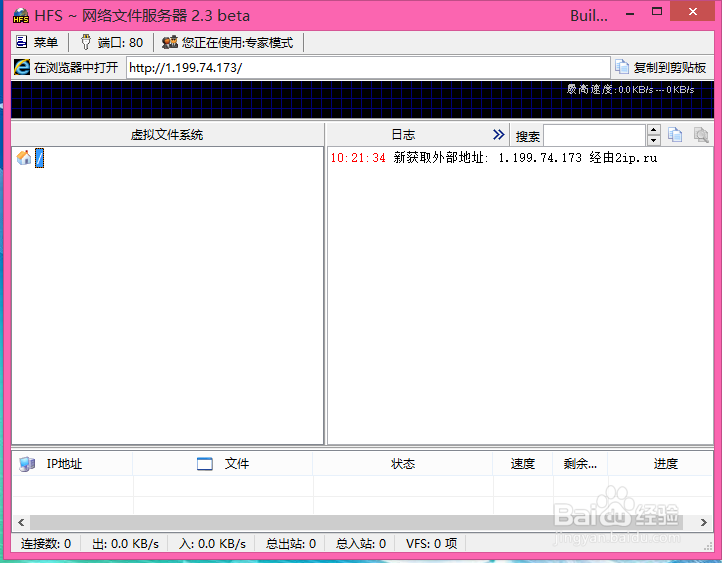The height and width of the screenshot is (563, 722).
Task: Minimize the HFS window
Action: click(x=630, y=14)
